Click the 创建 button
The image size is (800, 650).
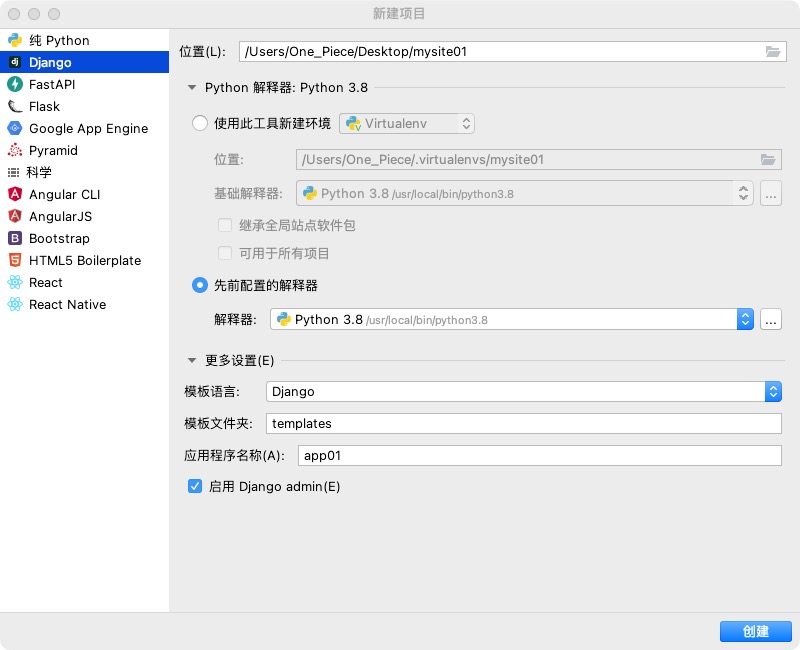point(755,631)
